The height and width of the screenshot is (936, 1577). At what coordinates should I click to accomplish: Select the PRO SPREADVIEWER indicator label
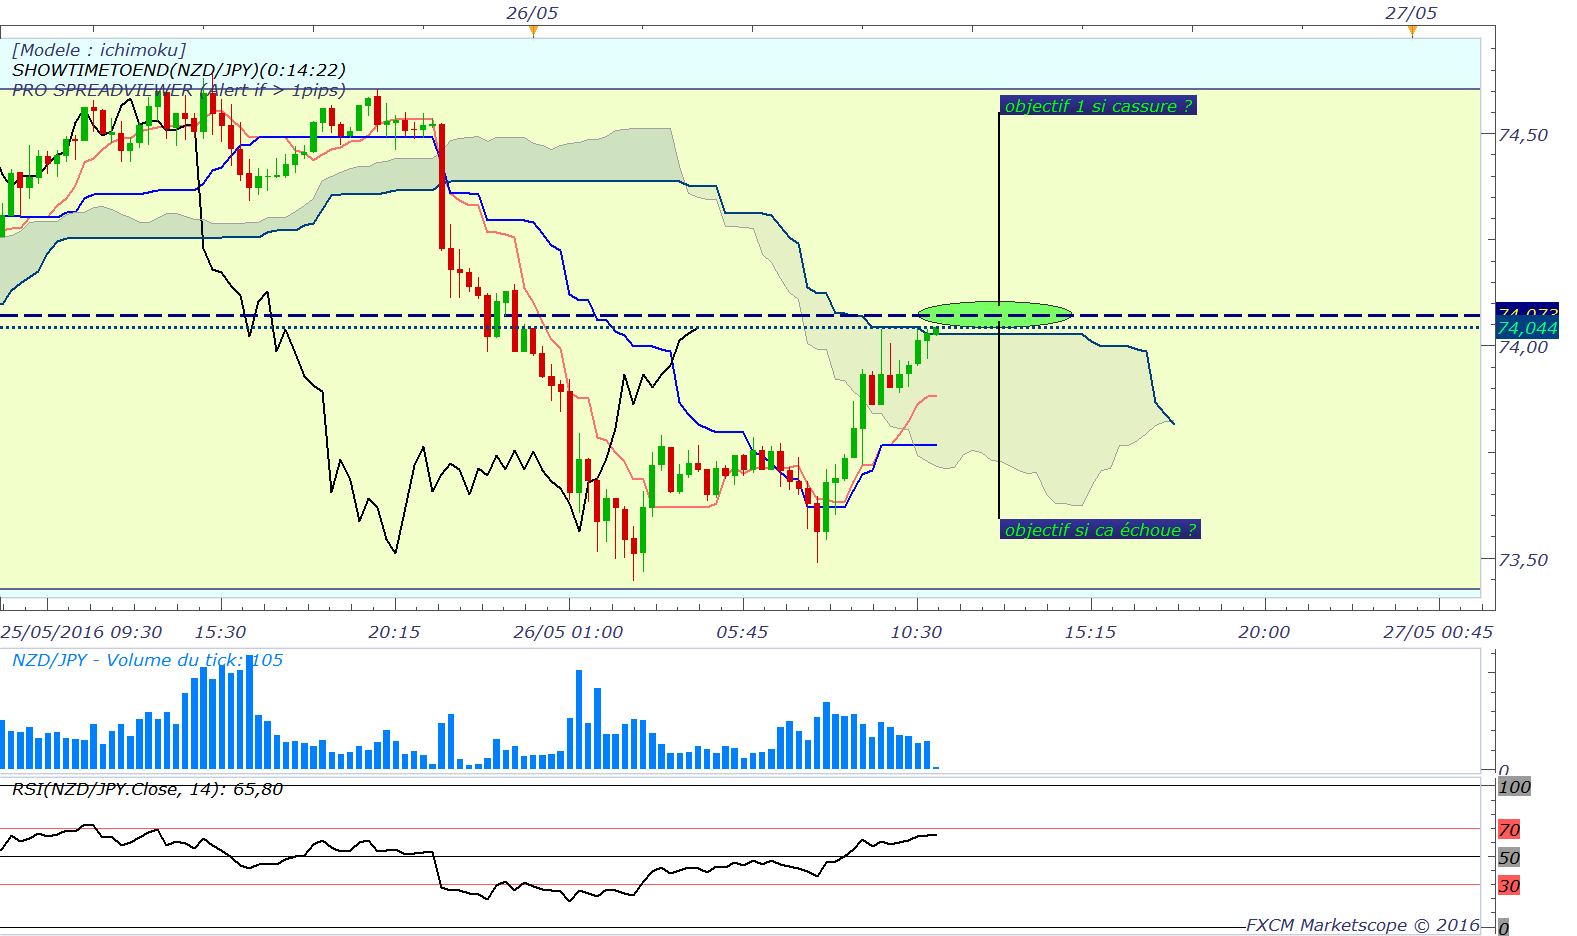pyautogui.click(x=179, y=90)
